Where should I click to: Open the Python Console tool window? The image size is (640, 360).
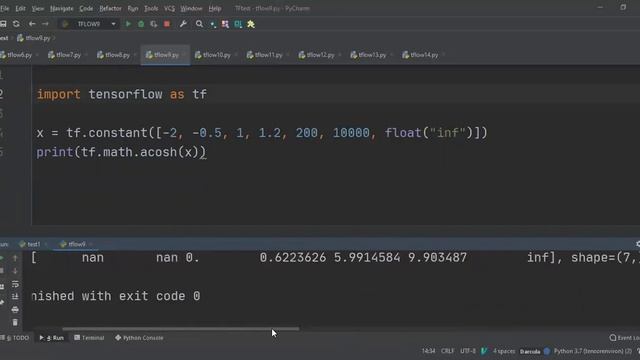(x=139, y=338)
